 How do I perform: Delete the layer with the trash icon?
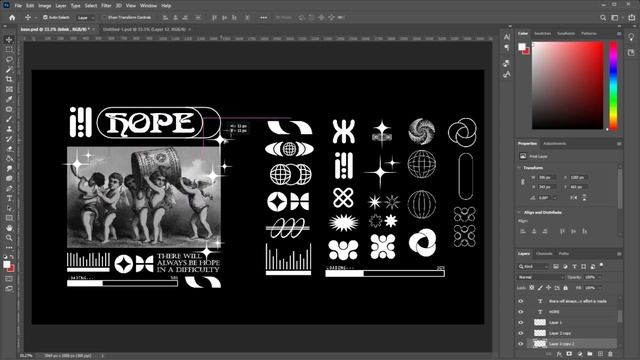(611, 354)
